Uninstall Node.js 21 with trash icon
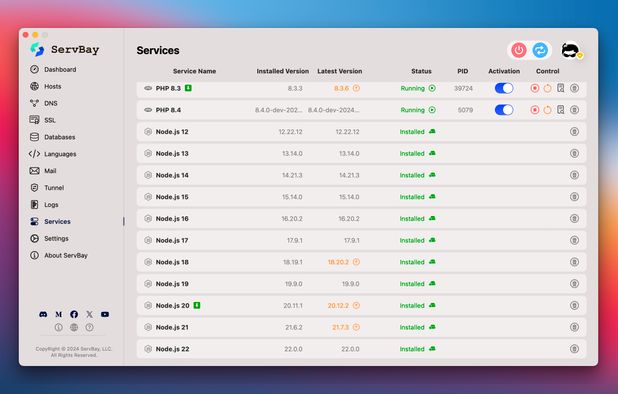The image size is (618, 394). 575,327
